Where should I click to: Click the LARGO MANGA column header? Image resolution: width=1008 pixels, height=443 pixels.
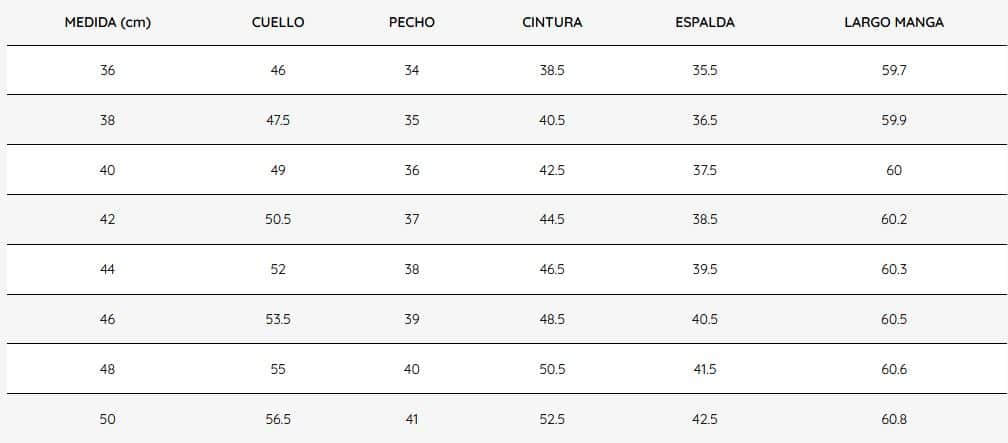(x=894, y=23)
